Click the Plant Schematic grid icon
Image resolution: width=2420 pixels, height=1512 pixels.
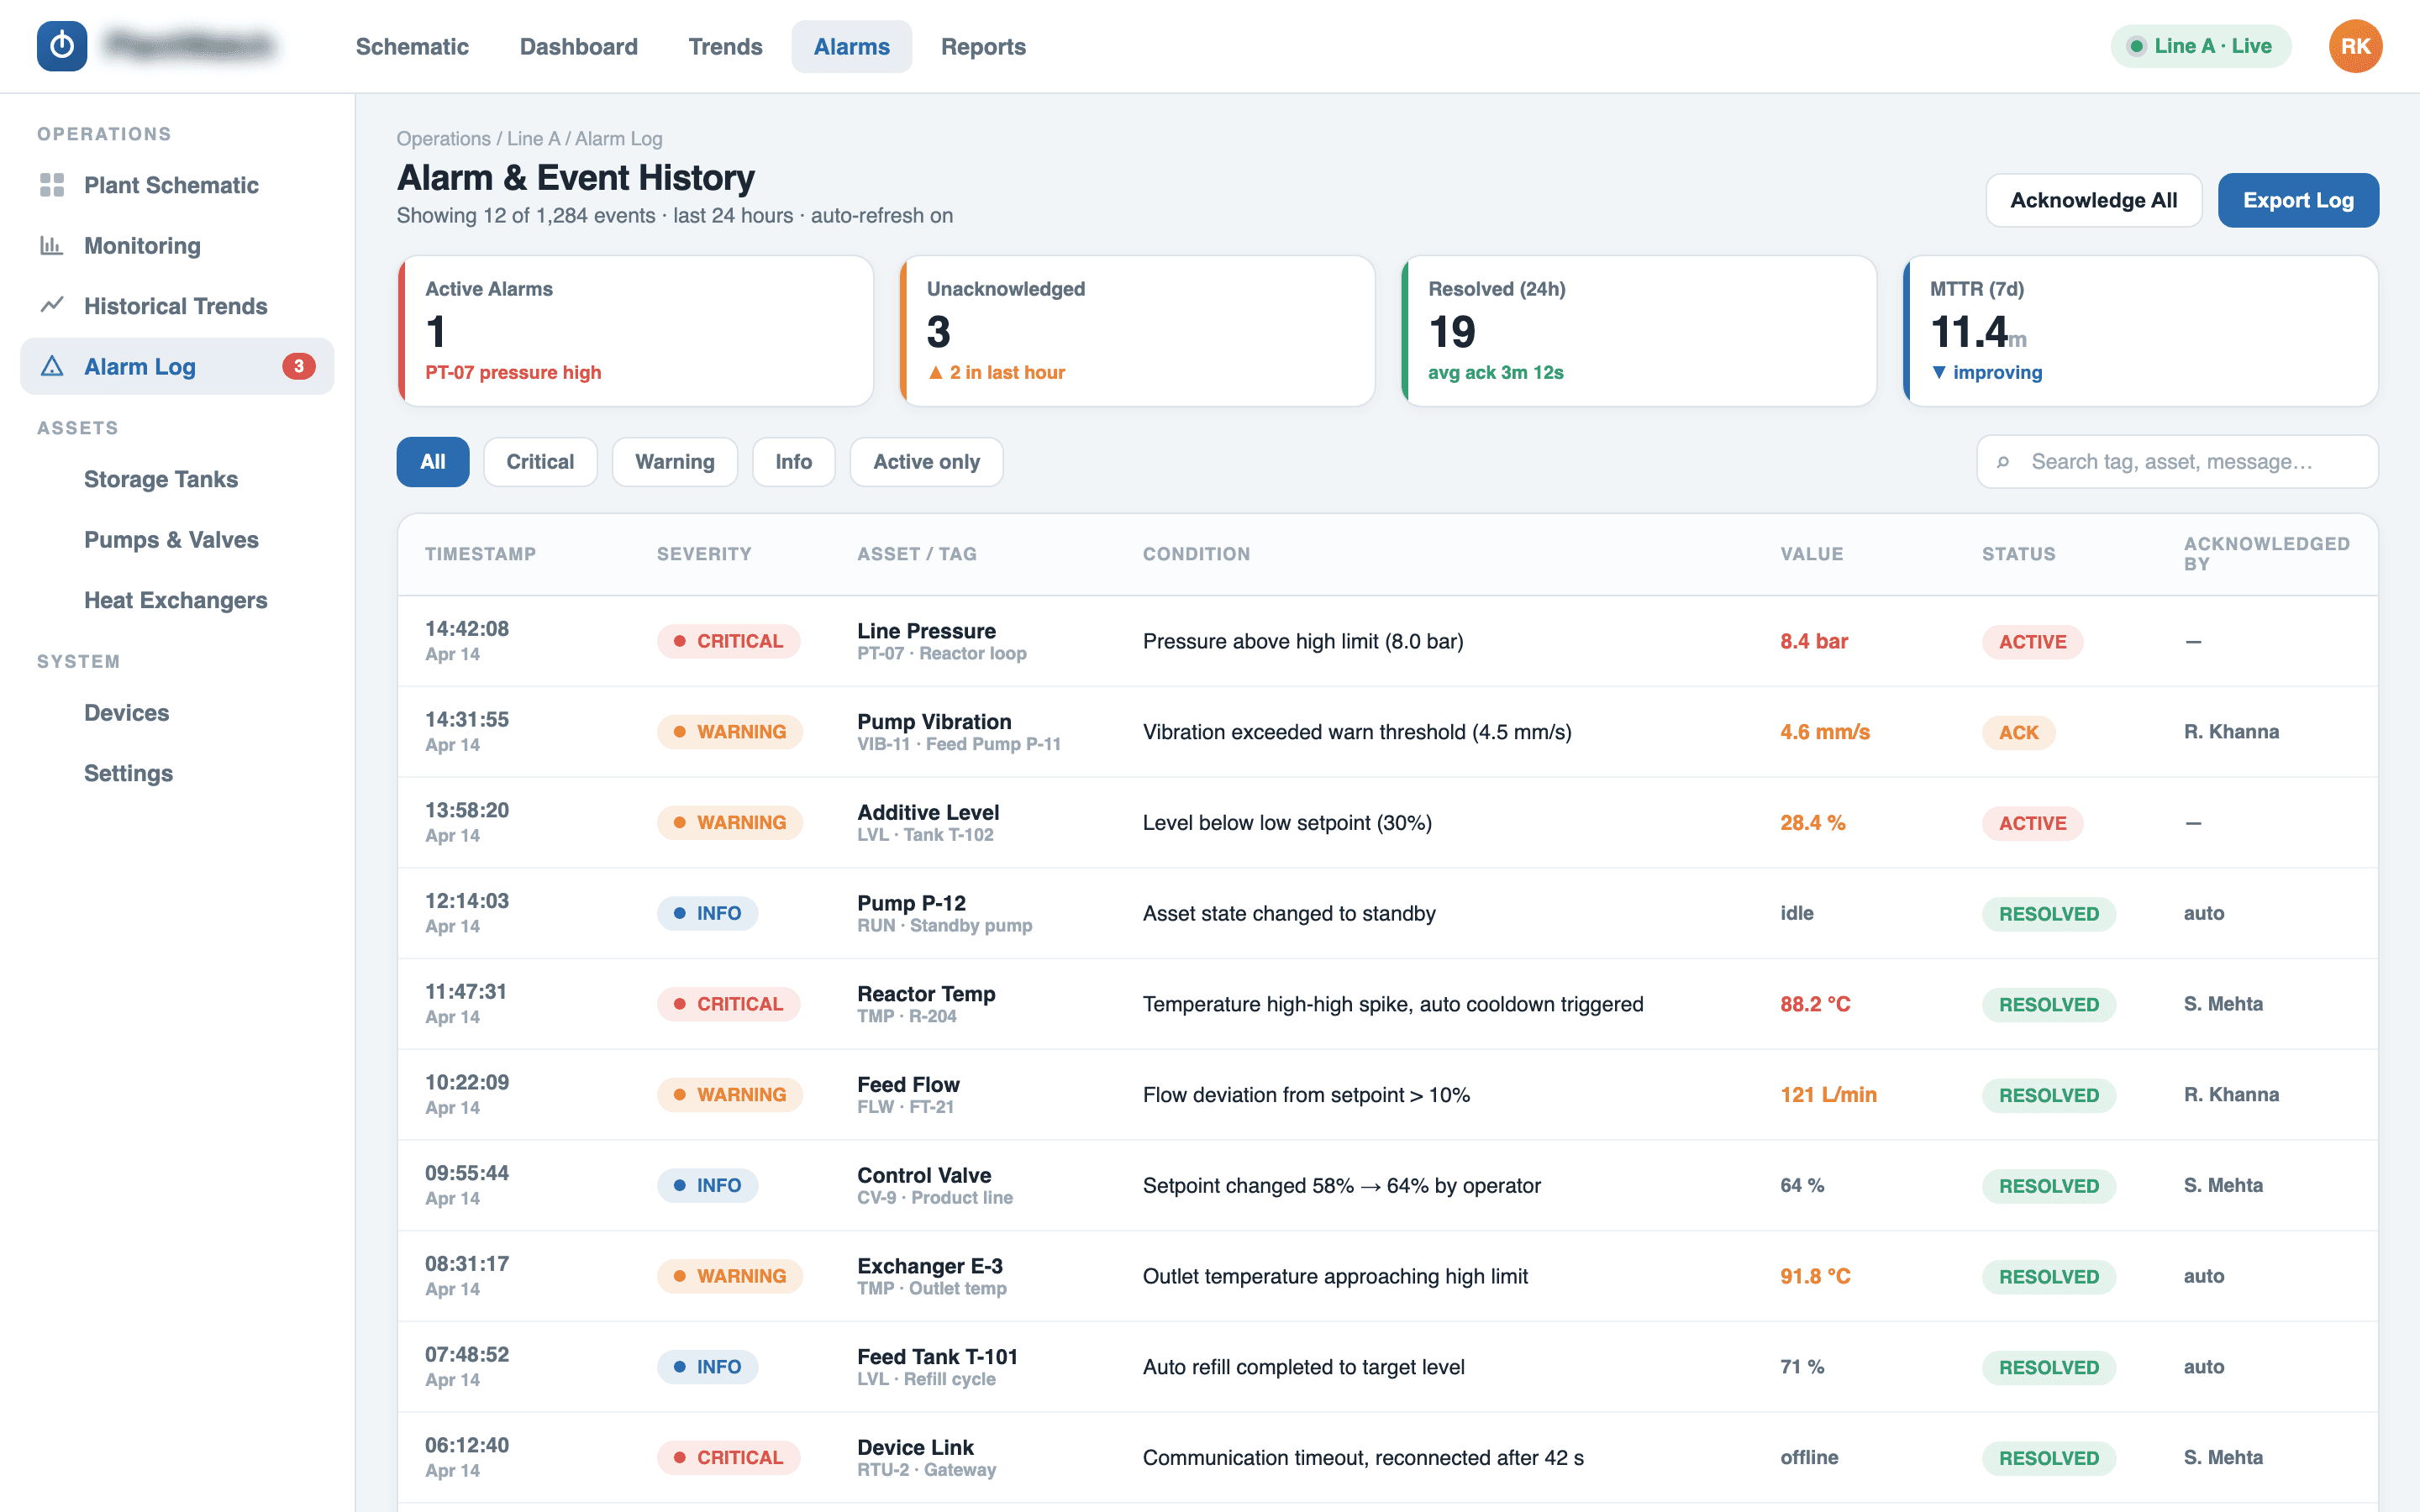coord(52,185)
